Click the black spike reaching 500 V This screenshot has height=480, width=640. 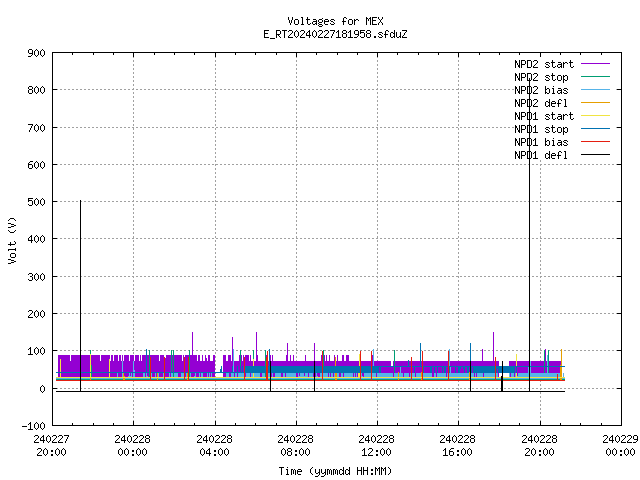[x=80, y=294]
